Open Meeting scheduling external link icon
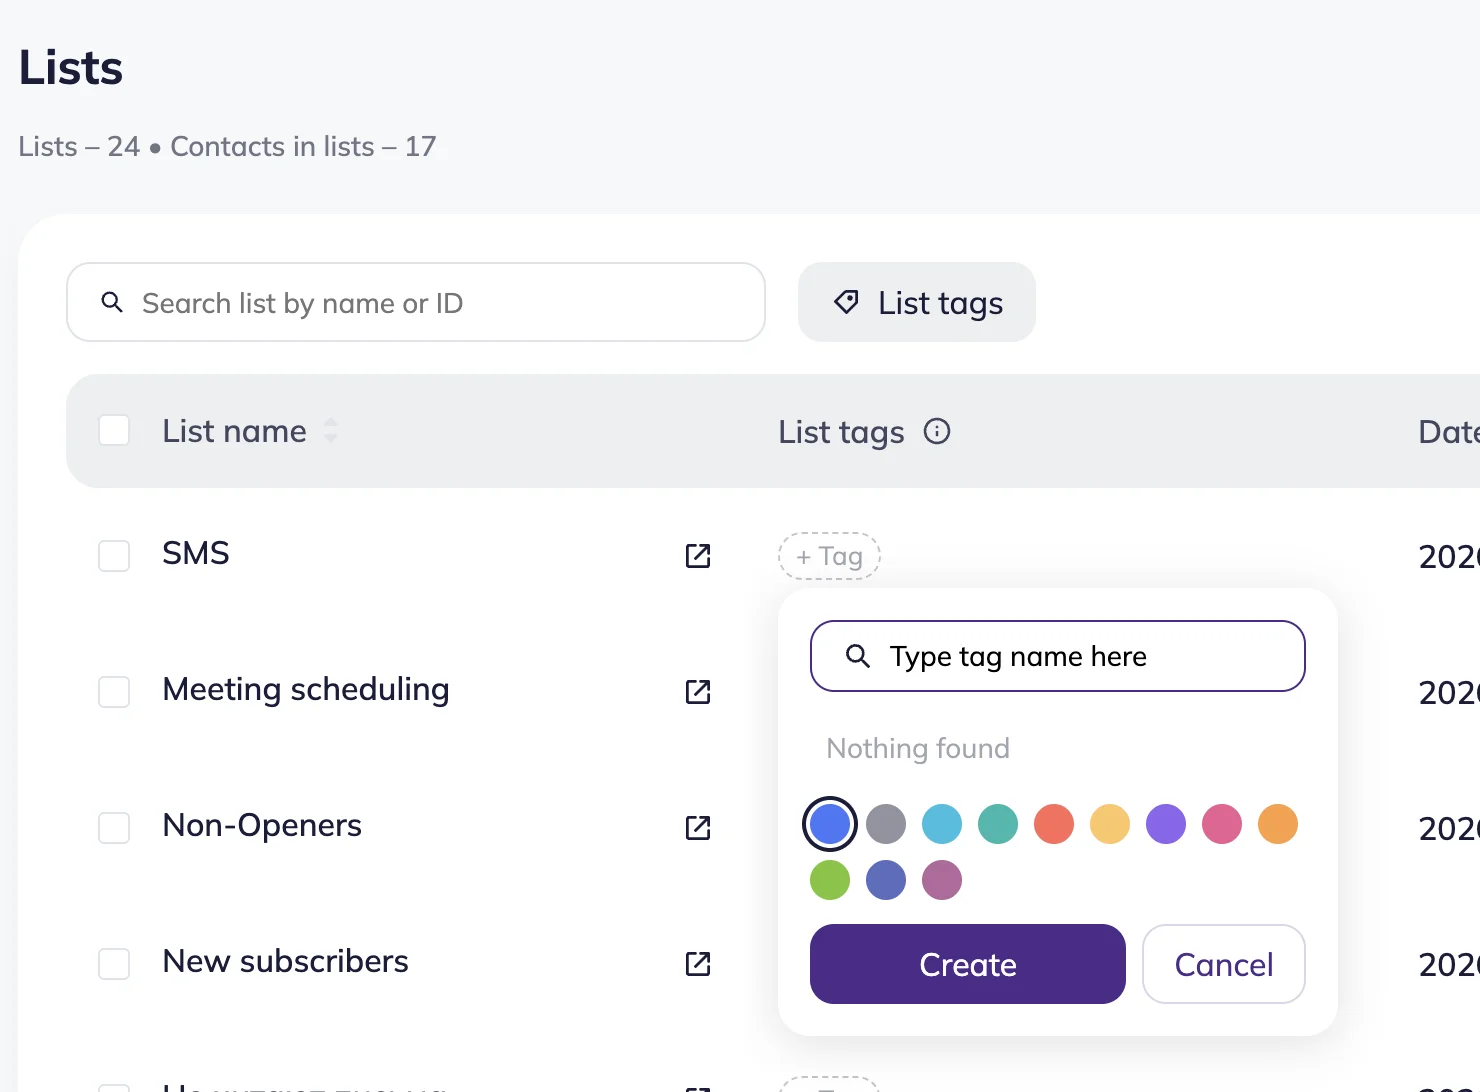The image size is (1480, 1092). 698,692
